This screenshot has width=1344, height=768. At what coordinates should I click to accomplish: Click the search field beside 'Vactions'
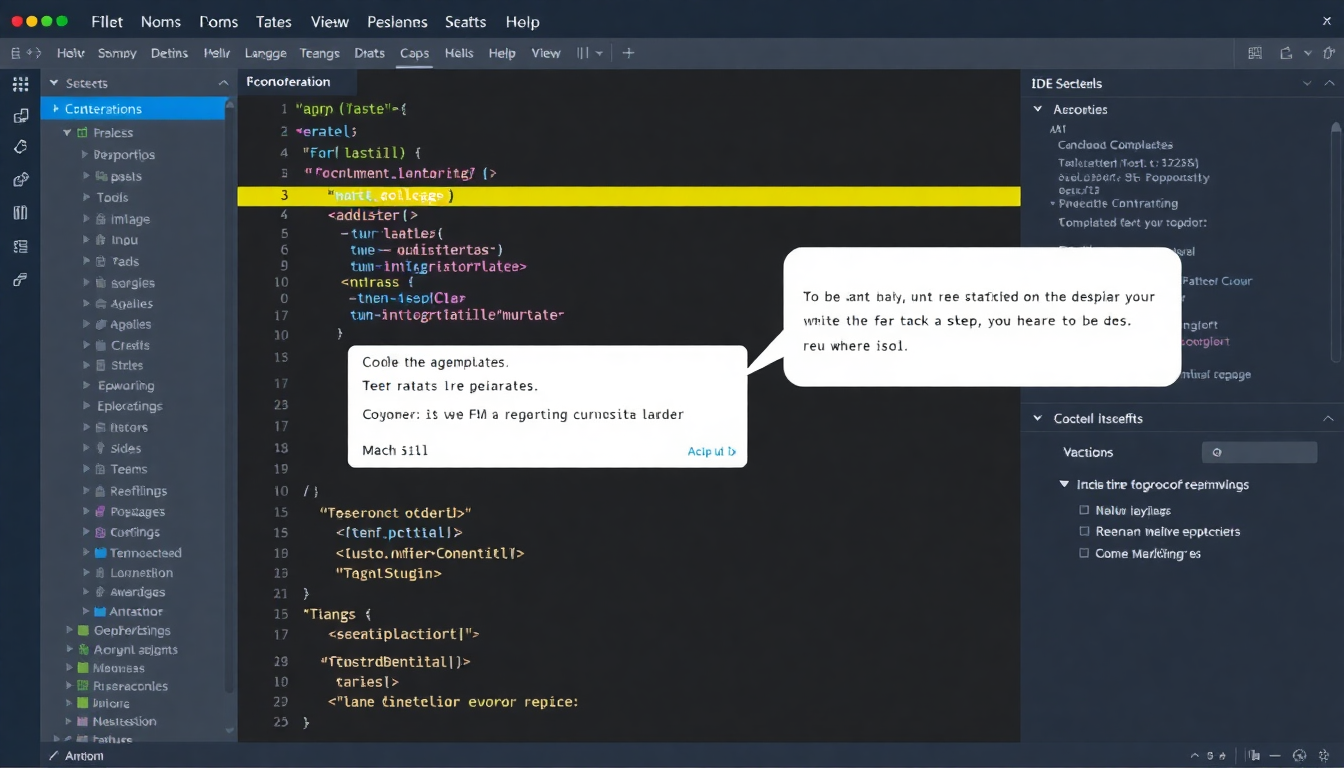[x=1259, y=452]
